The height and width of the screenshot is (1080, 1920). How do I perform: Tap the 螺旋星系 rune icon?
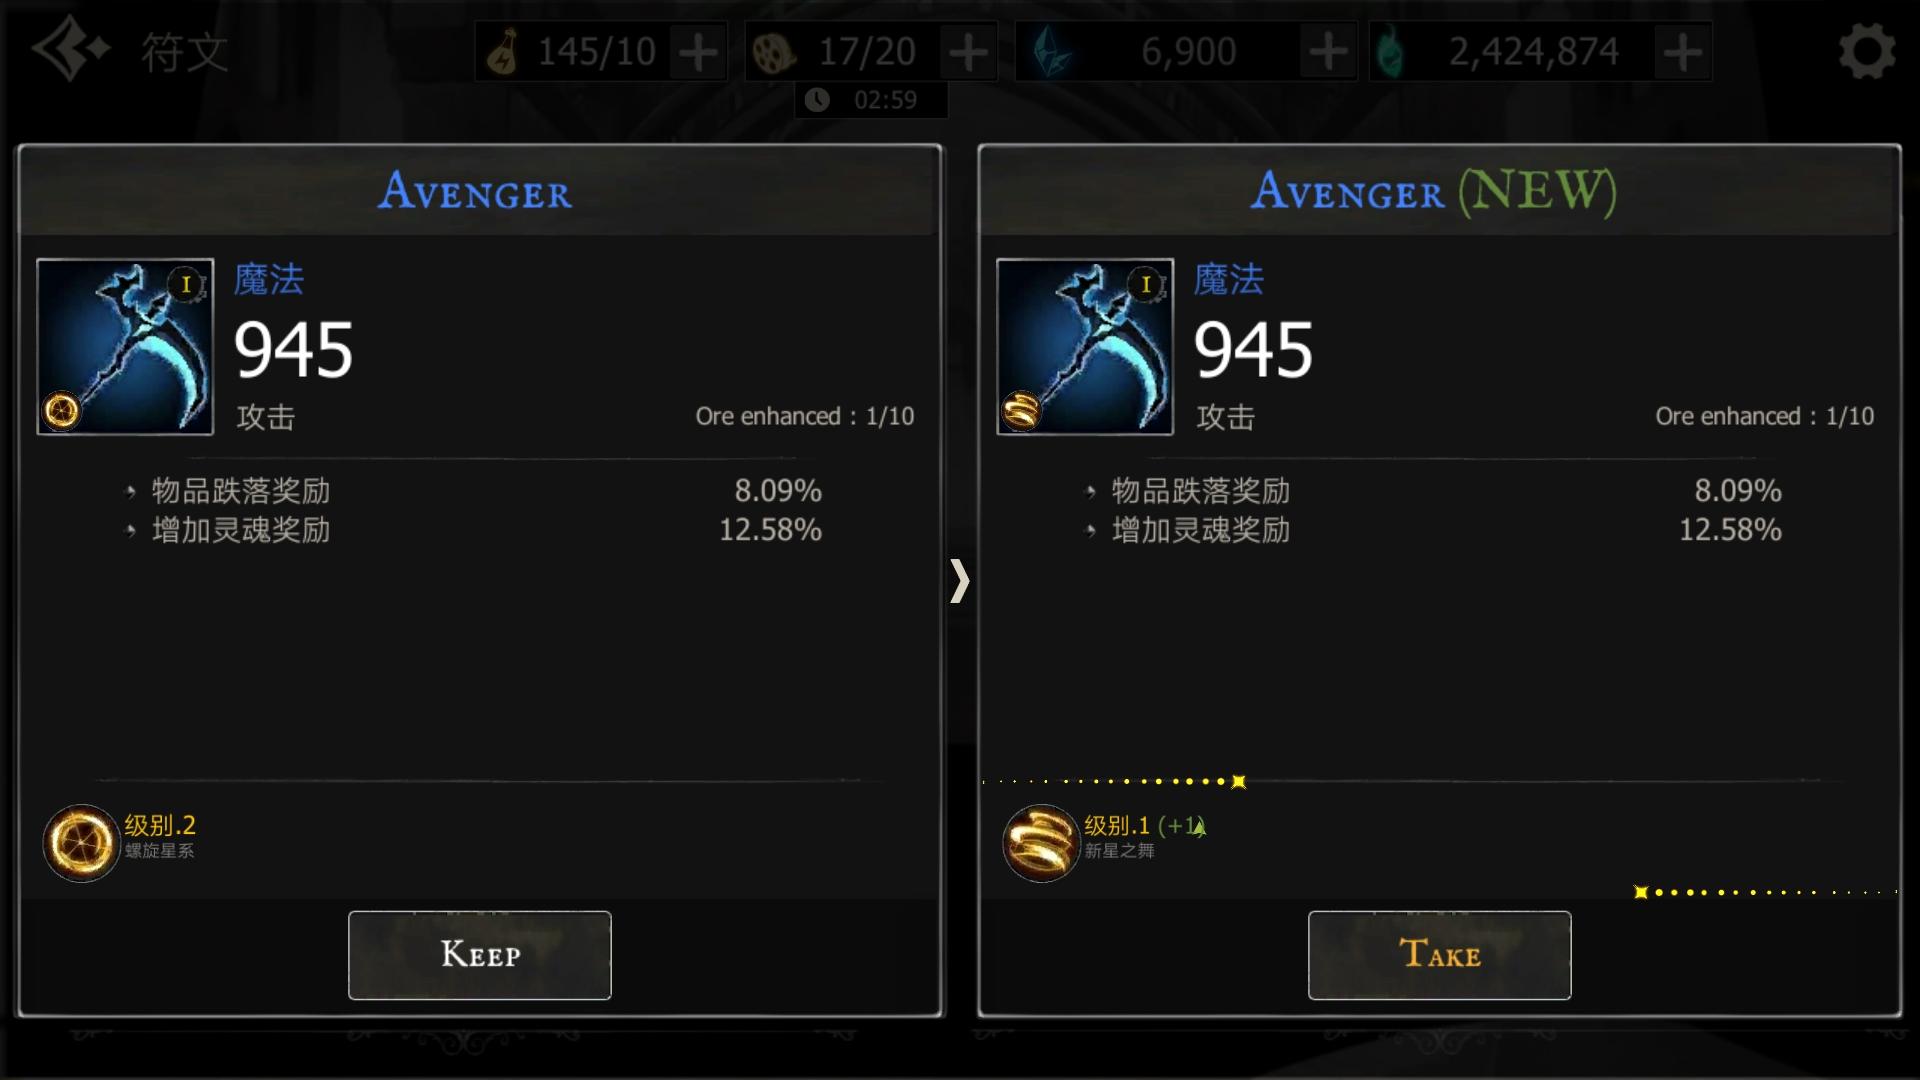[x=81, y=843]
